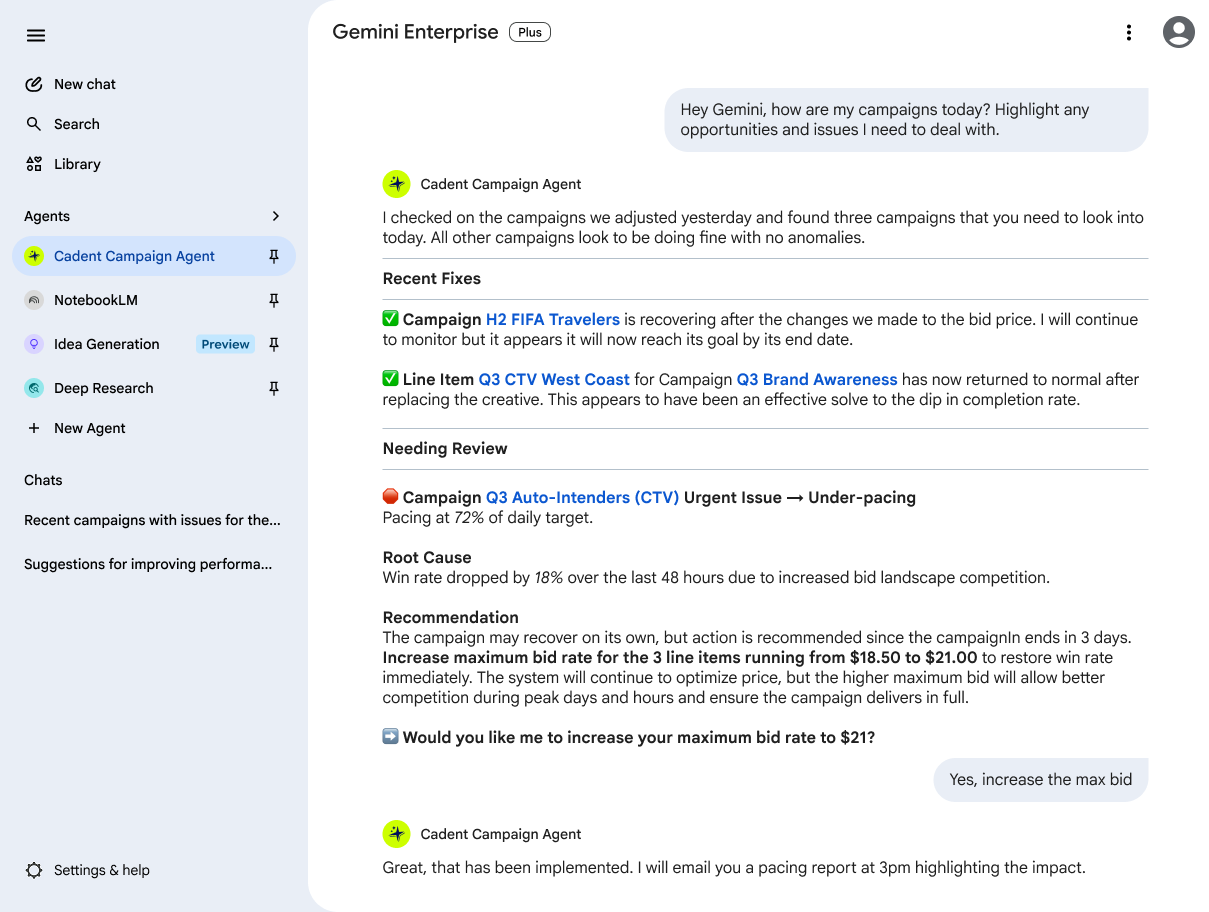The height and width of the screenshot is (912, 1209).
Task: Click the Search magnifier icon
Action: click(34, 124)
